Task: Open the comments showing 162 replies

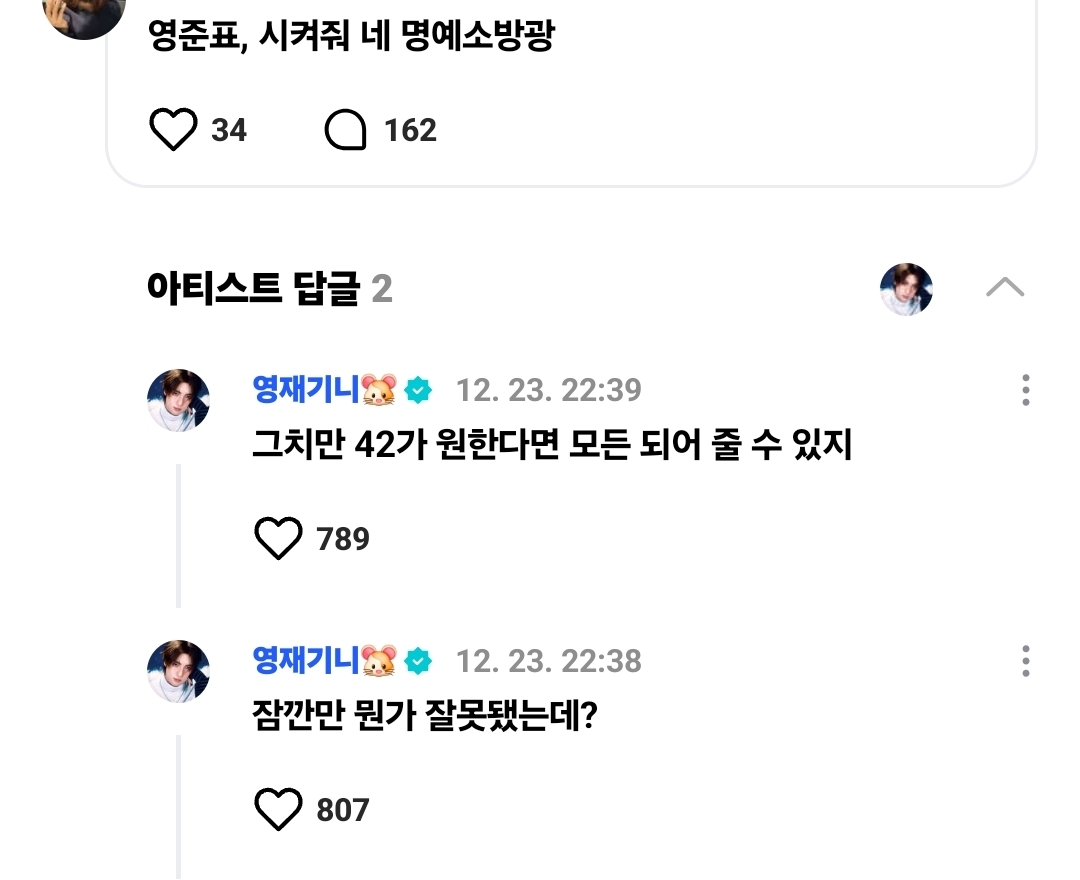Action: [347, 131]
